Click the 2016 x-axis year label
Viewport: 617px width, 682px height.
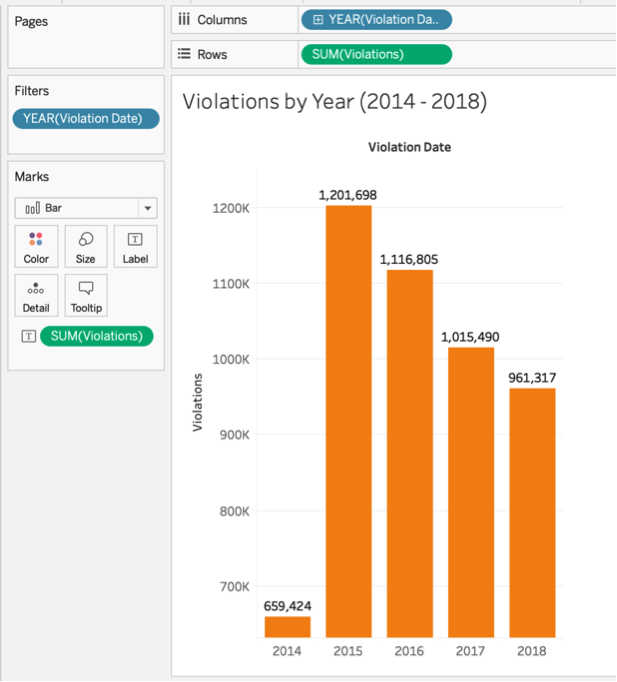coord(409,651)
